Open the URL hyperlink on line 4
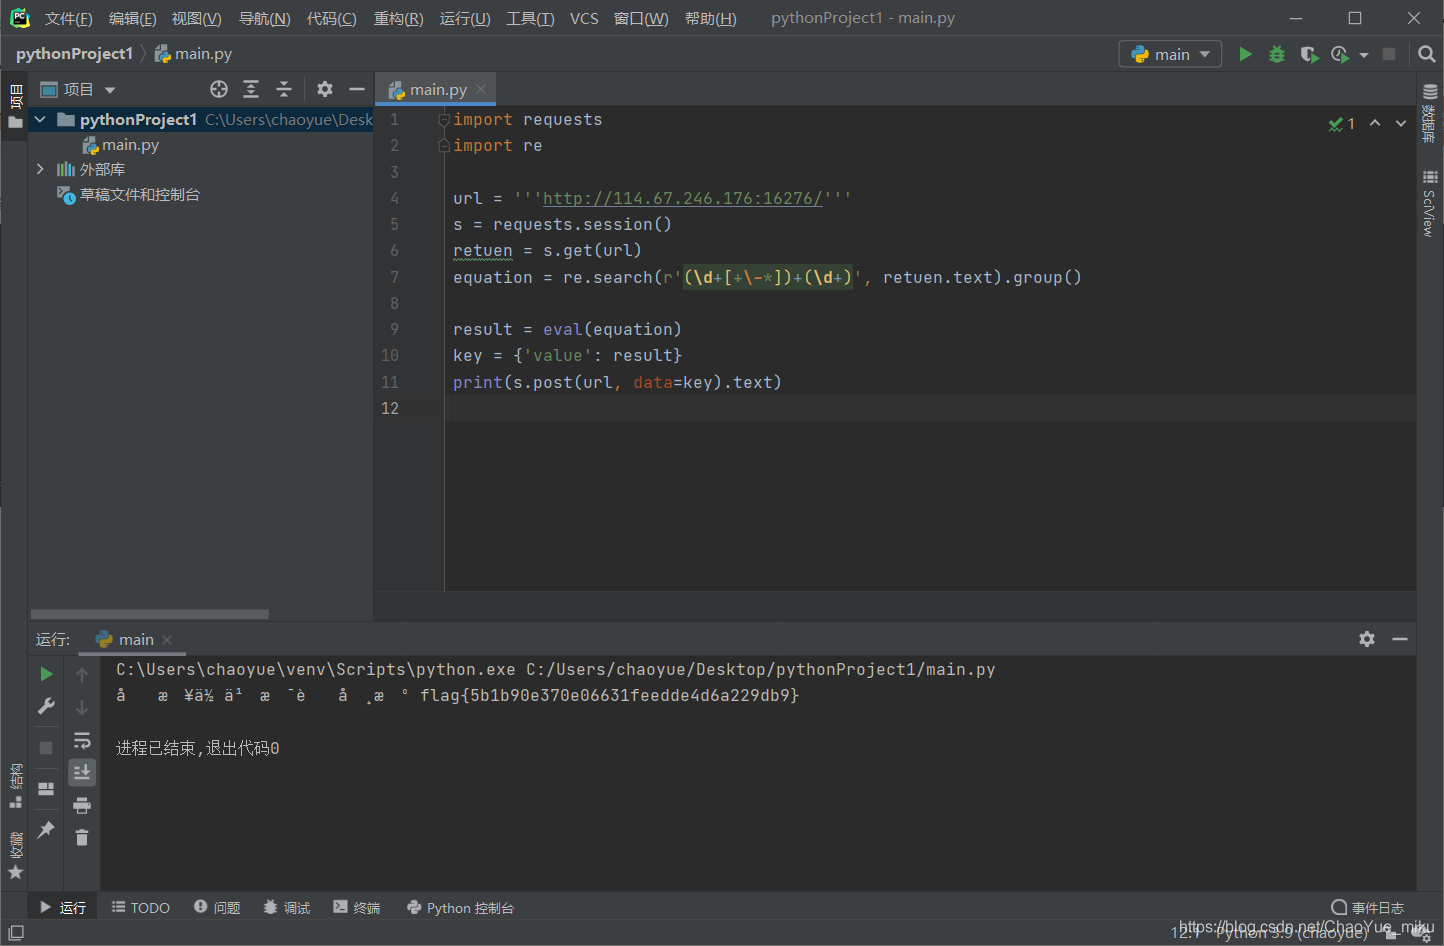The image size is (1444, 946). pyautogui.click(x=683, y=198)
